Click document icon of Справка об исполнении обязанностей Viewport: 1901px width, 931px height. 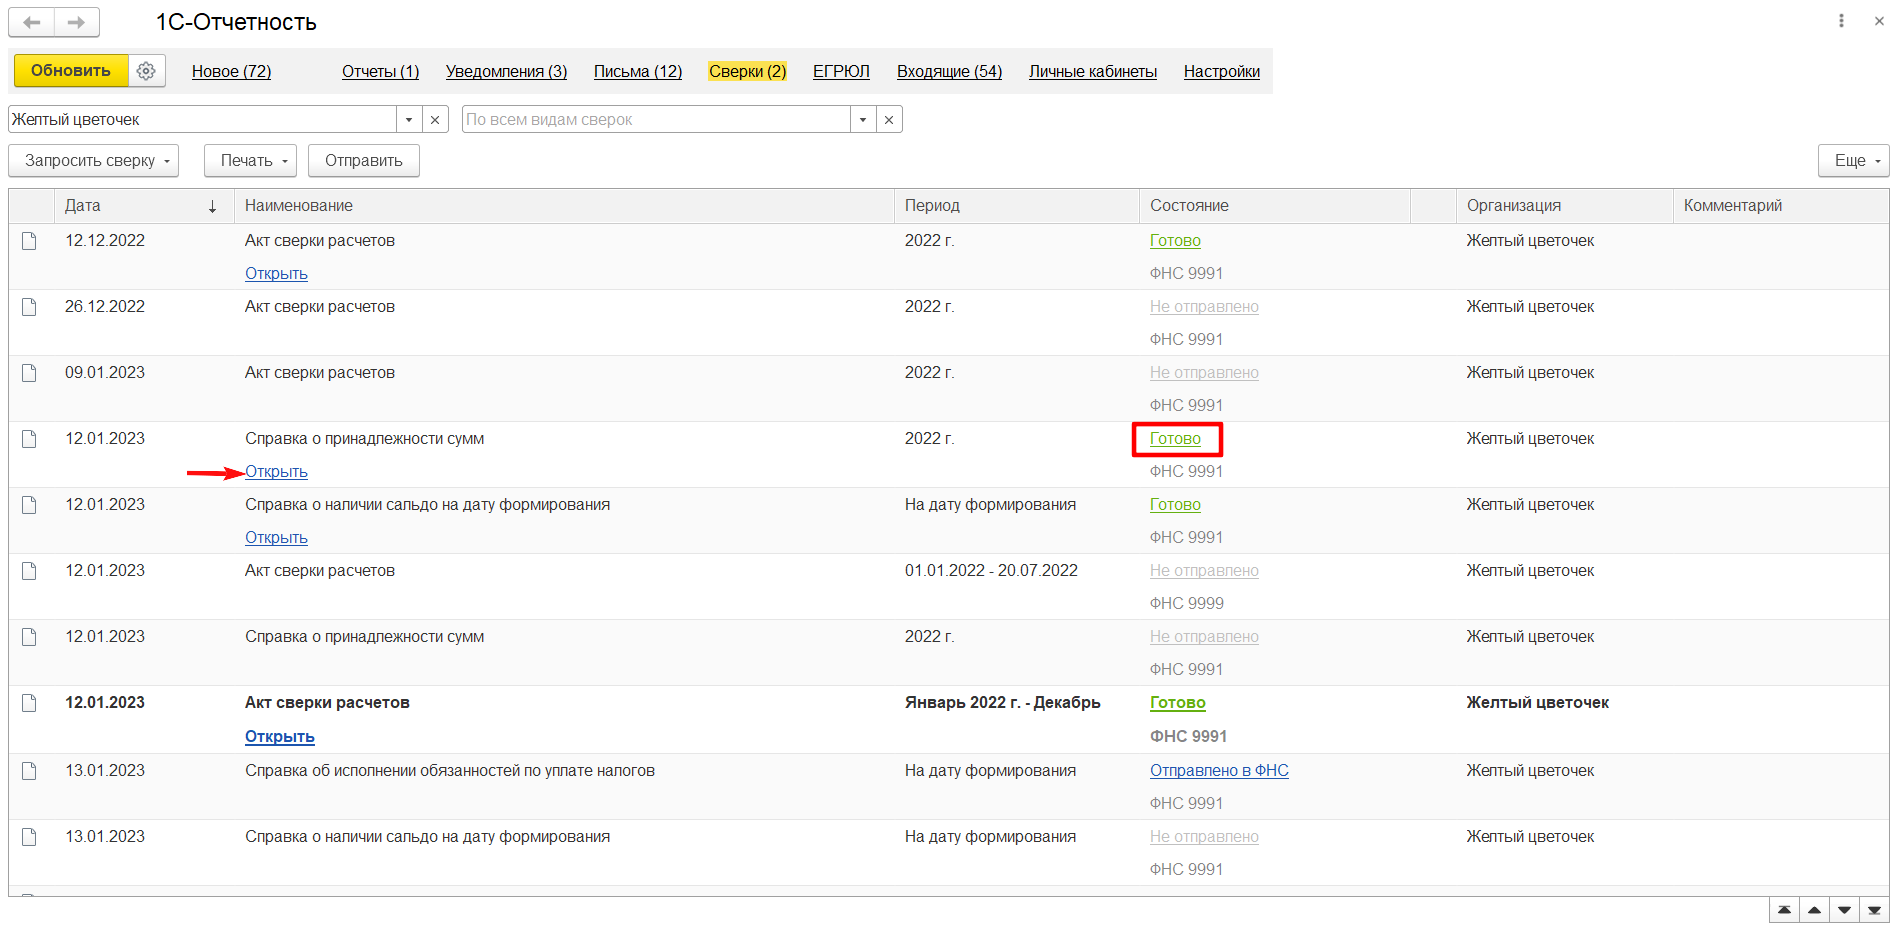click(x=29, y=771)
